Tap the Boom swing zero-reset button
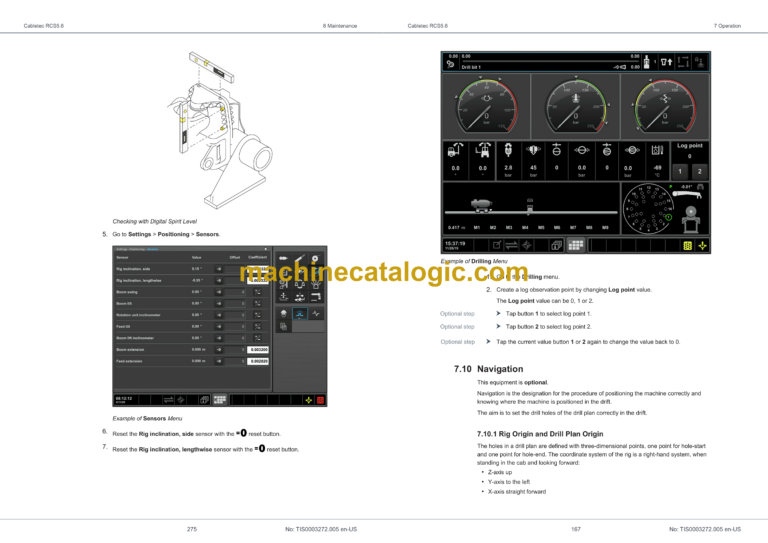The image size is (768, 543). 219,292
